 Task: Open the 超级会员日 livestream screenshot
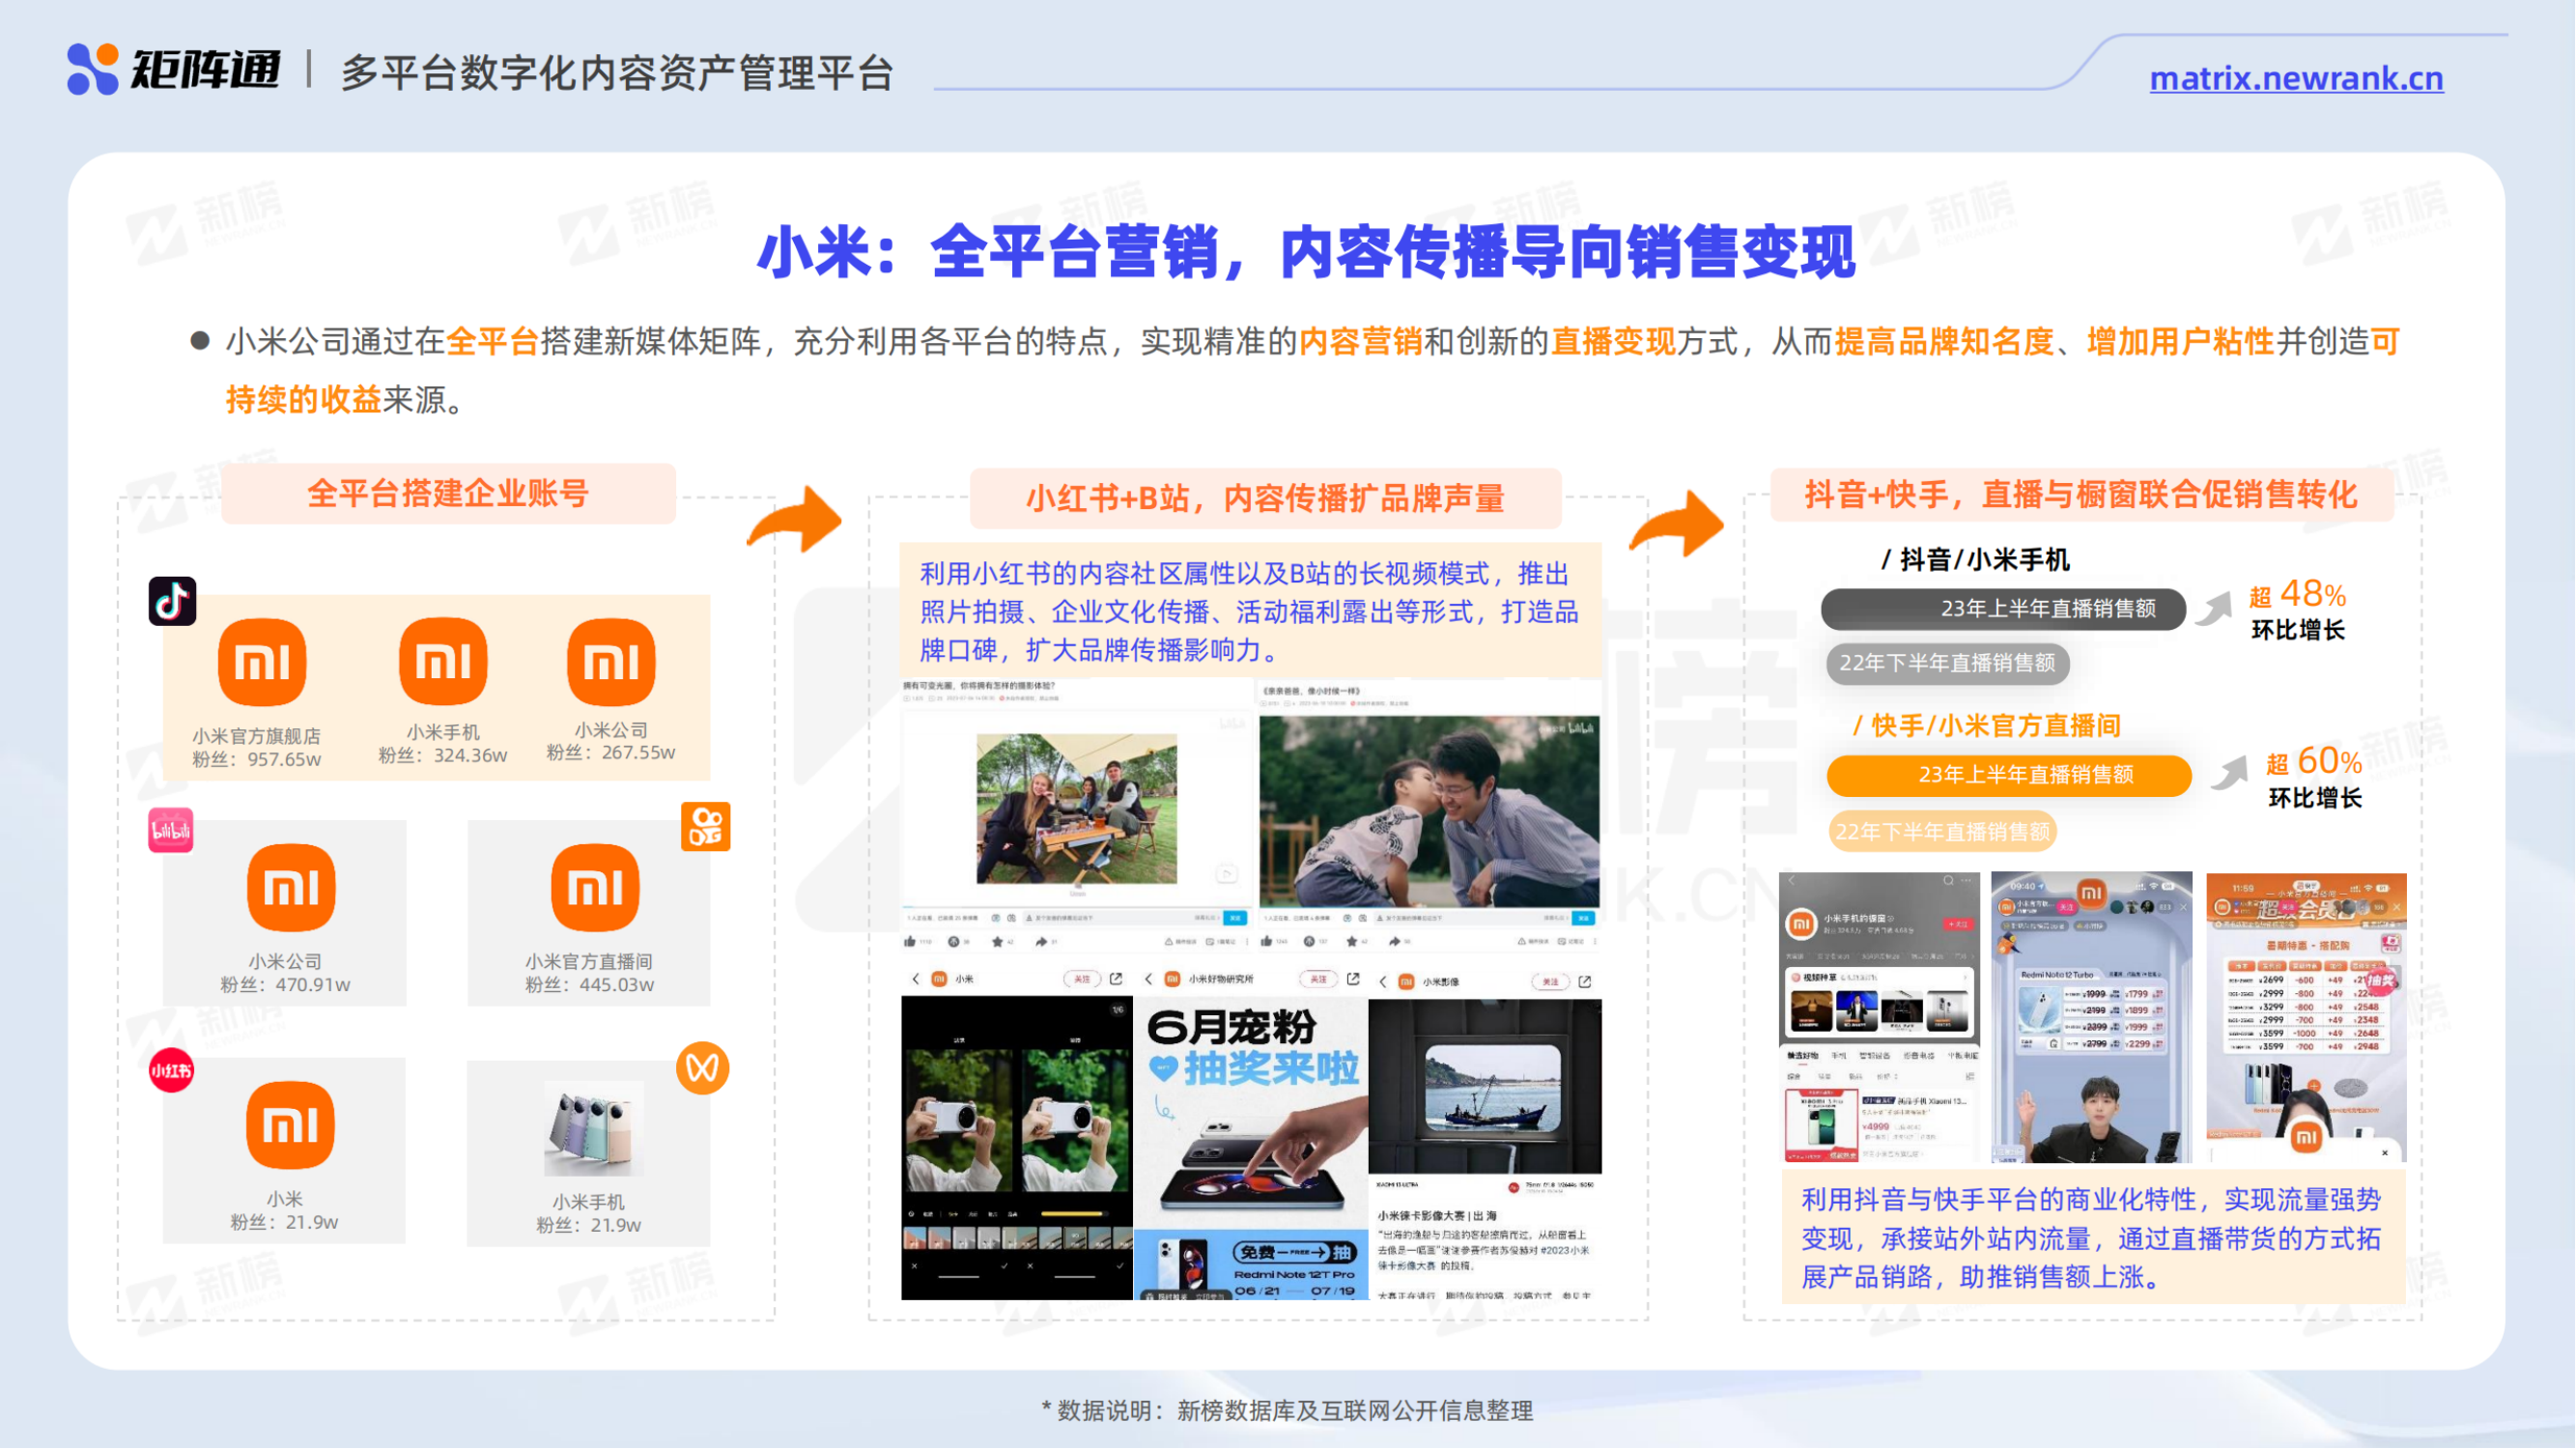(x=2306, y=1017)
